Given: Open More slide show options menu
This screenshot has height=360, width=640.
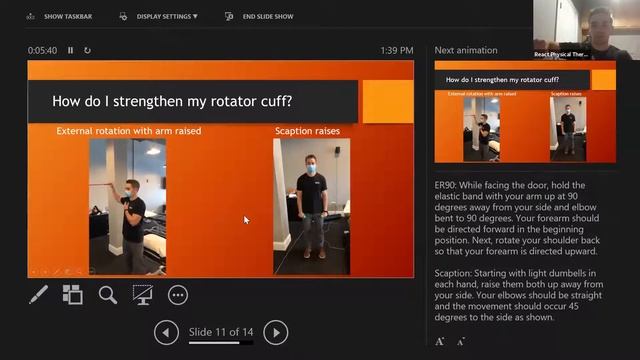Looking at the screenshot, I should (x=178, y=295).
